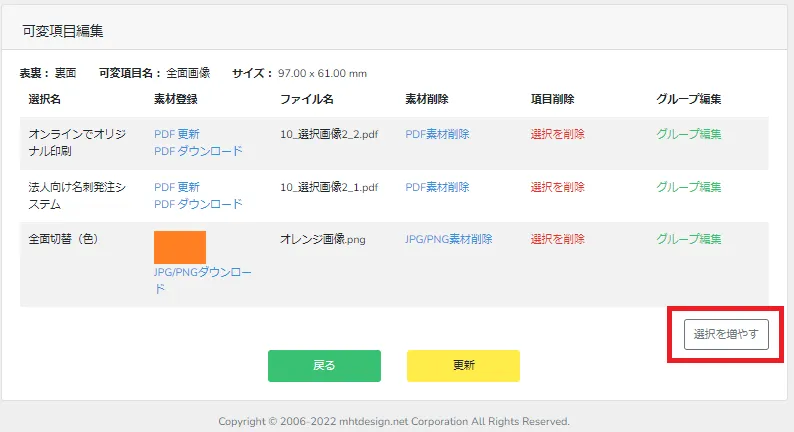Download PDF for 法人向け名刺発注システム

pos(198,204)
